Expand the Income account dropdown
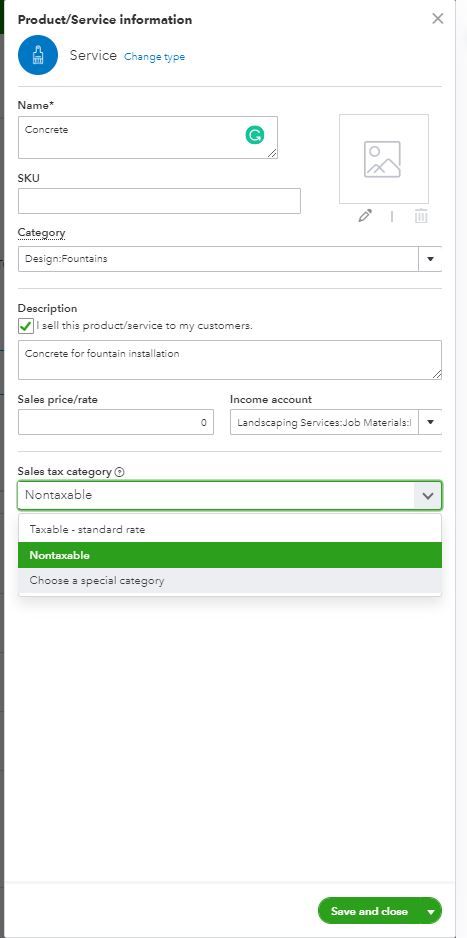This screenshot has width=467, height=938. click(430, 422)
